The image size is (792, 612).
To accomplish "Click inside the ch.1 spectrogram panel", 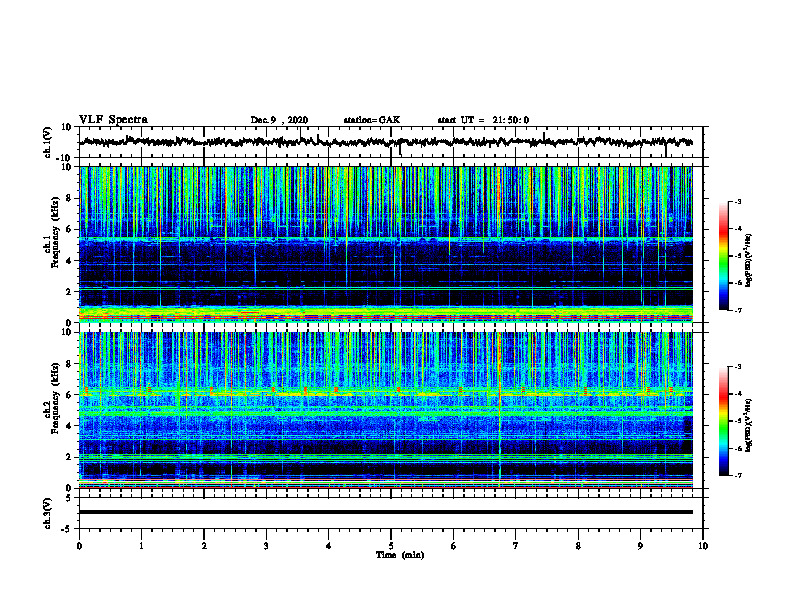I will tap(386, 244).
